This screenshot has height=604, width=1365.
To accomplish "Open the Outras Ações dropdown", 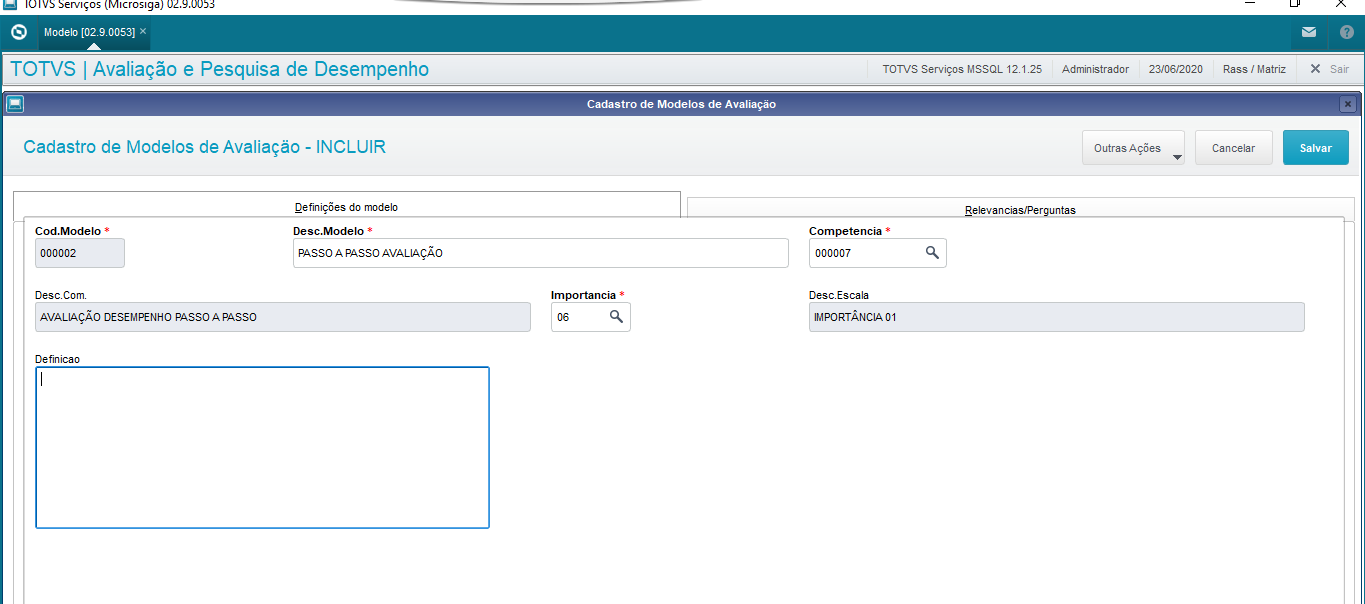I will coord(1133,148).
